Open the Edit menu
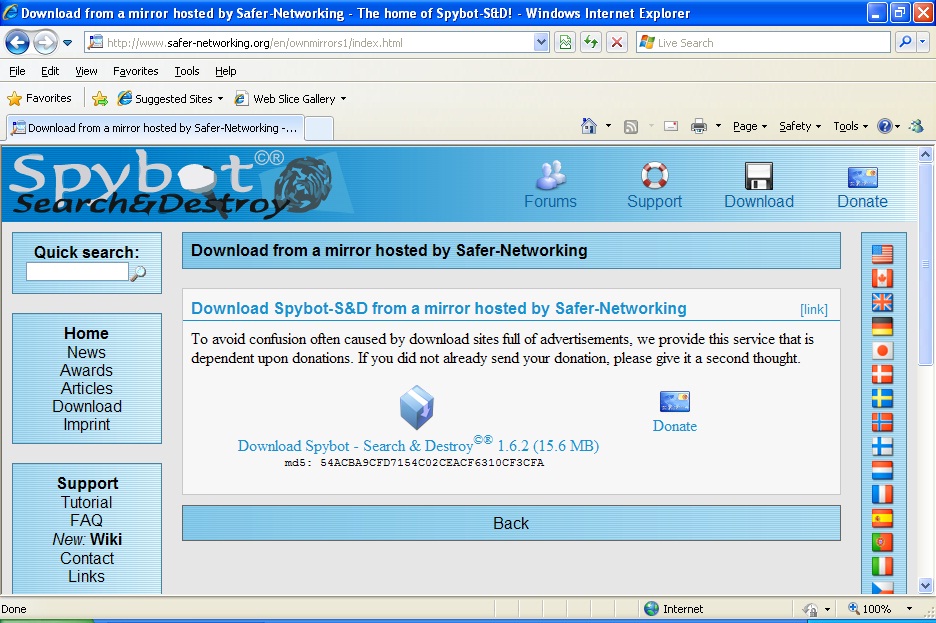 pos(50,71)
